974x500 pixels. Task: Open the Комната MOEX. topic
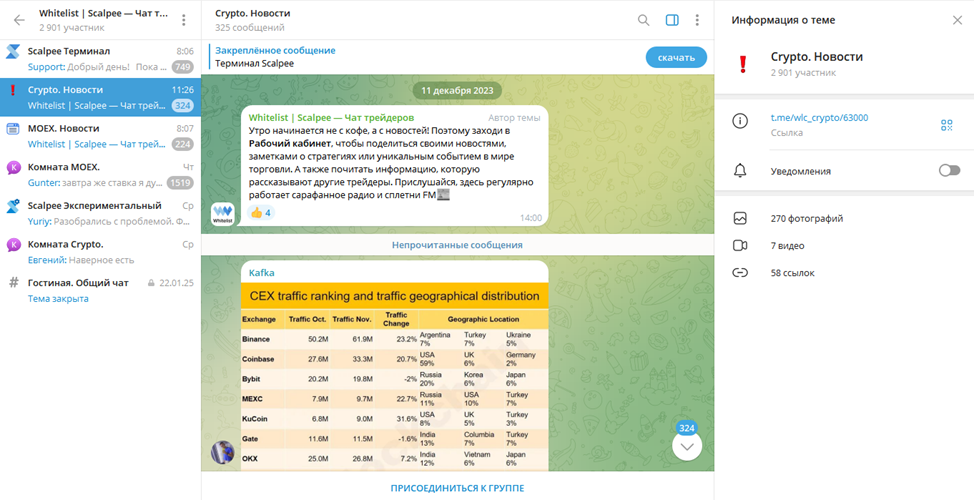click(101, 175)
